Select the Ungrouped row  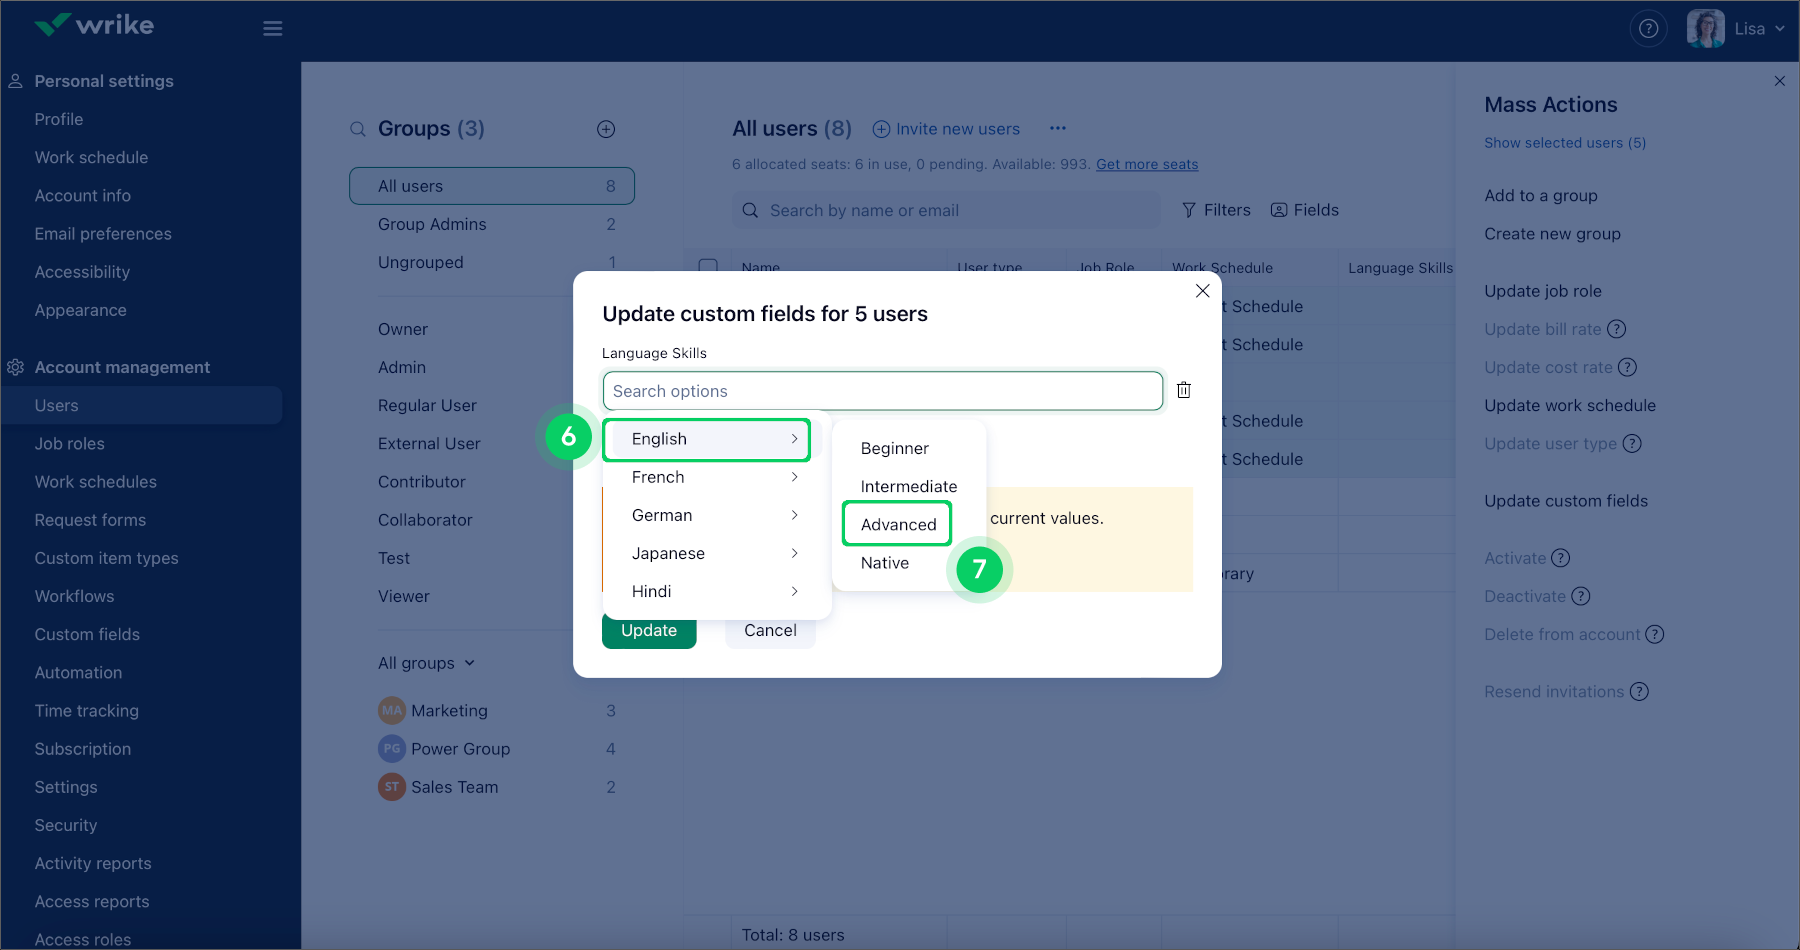[492, 262]
